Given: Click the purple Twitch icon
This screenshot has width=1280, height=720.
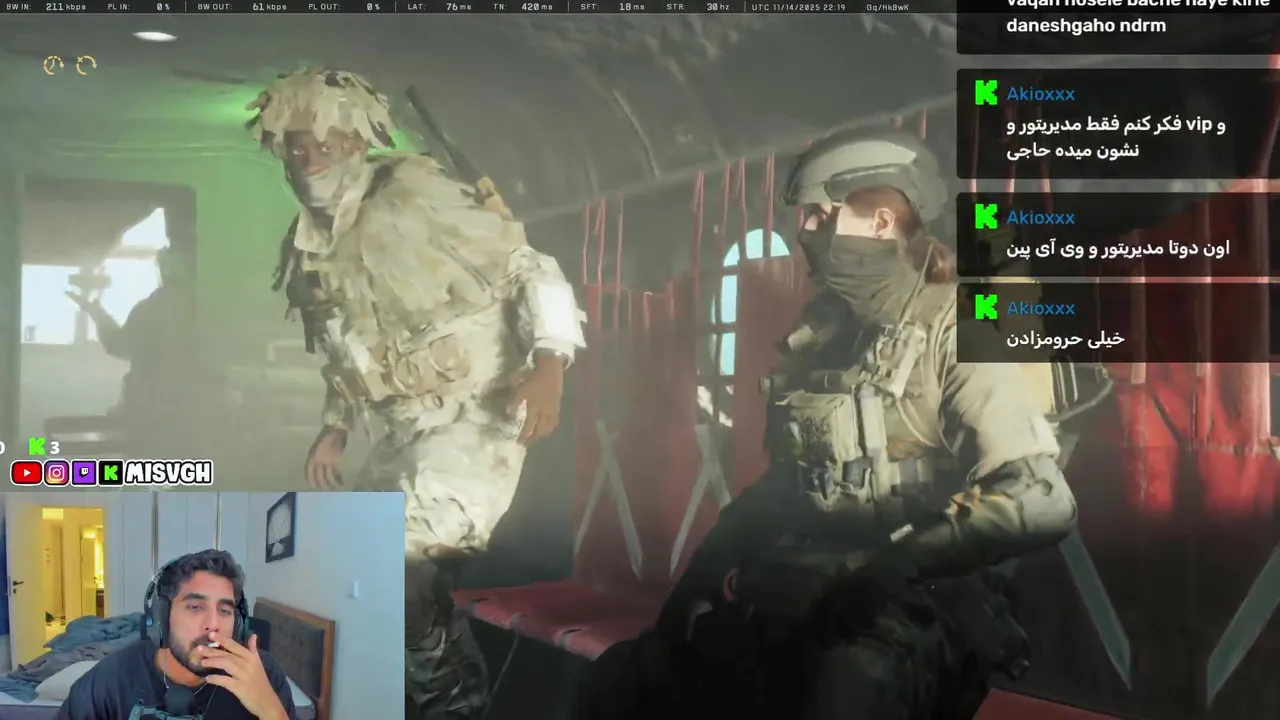Looking at the screenshot, I should point(84,473).
